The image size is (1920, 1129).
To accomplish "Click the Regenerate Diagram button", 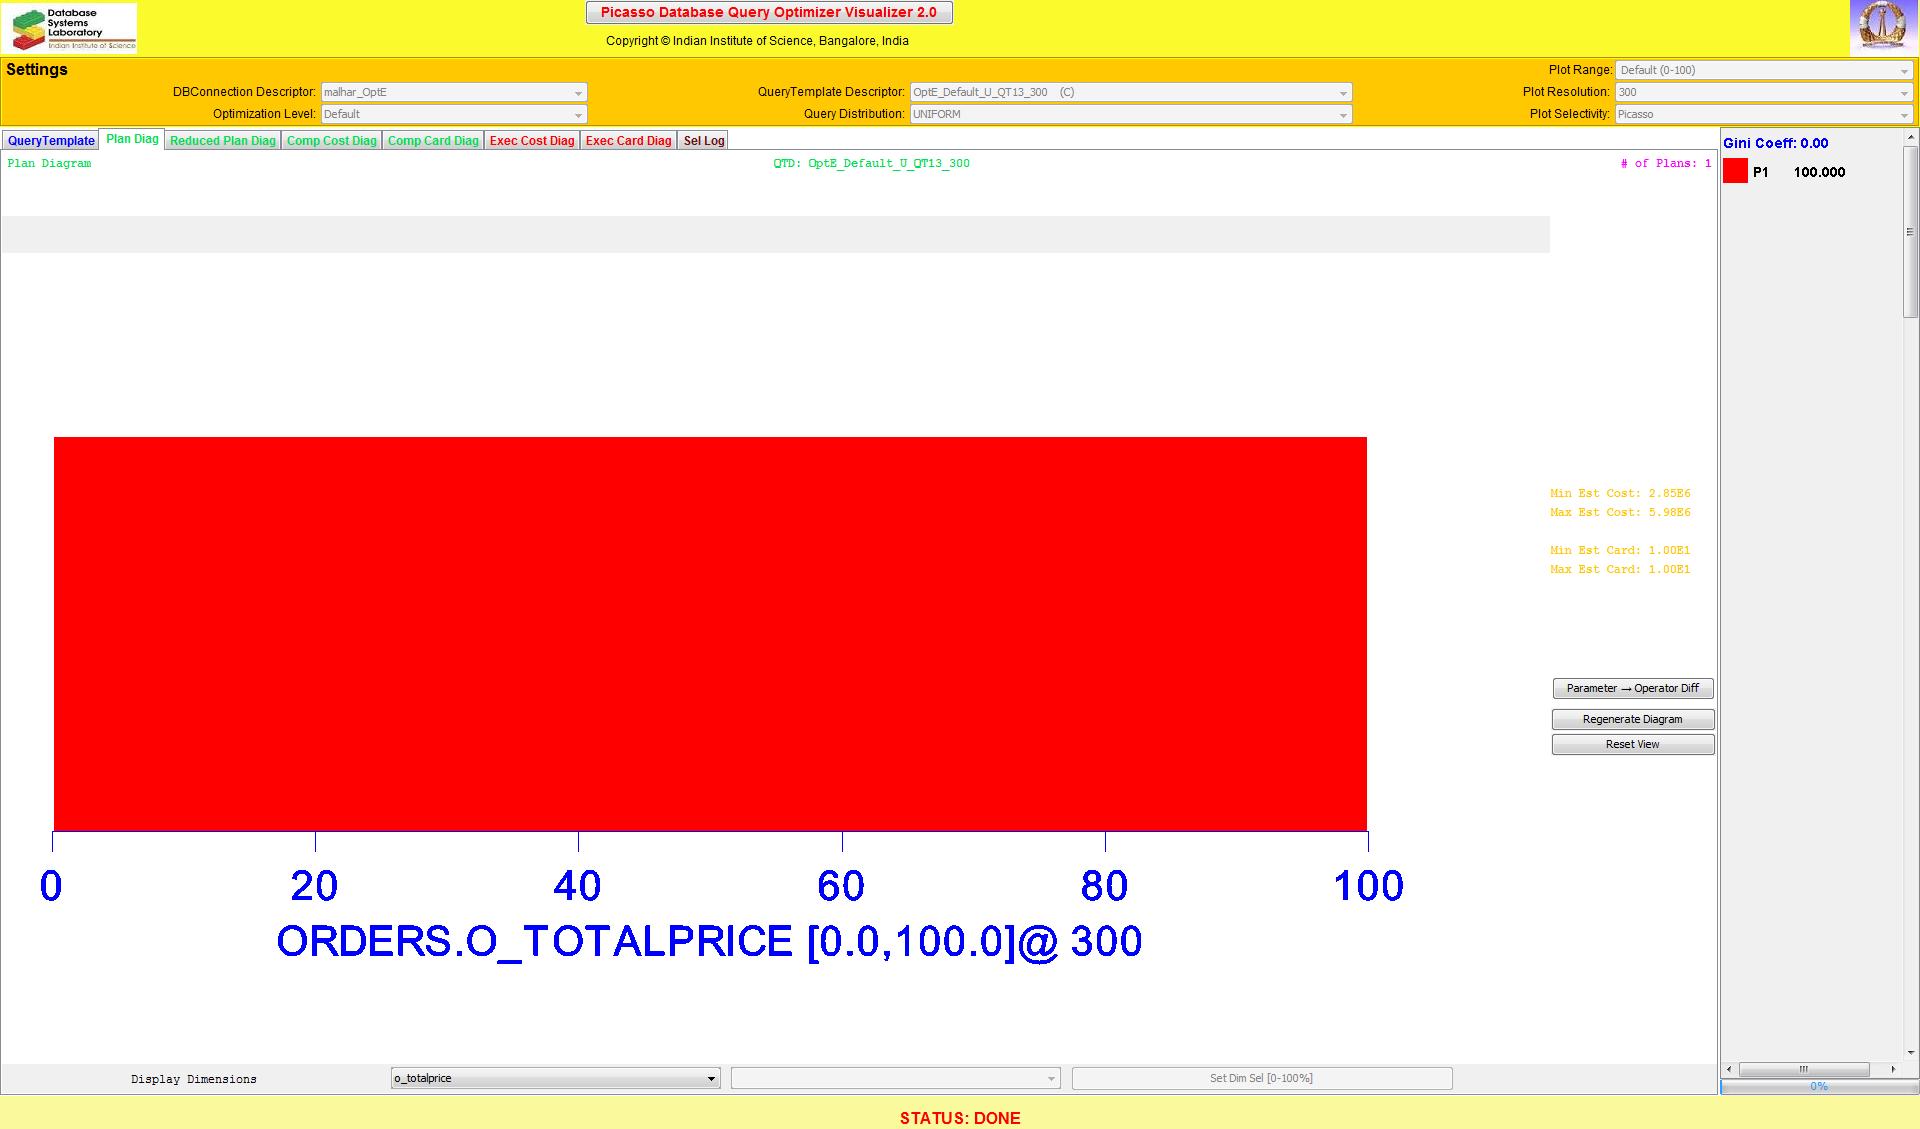I will (1632, 719).
